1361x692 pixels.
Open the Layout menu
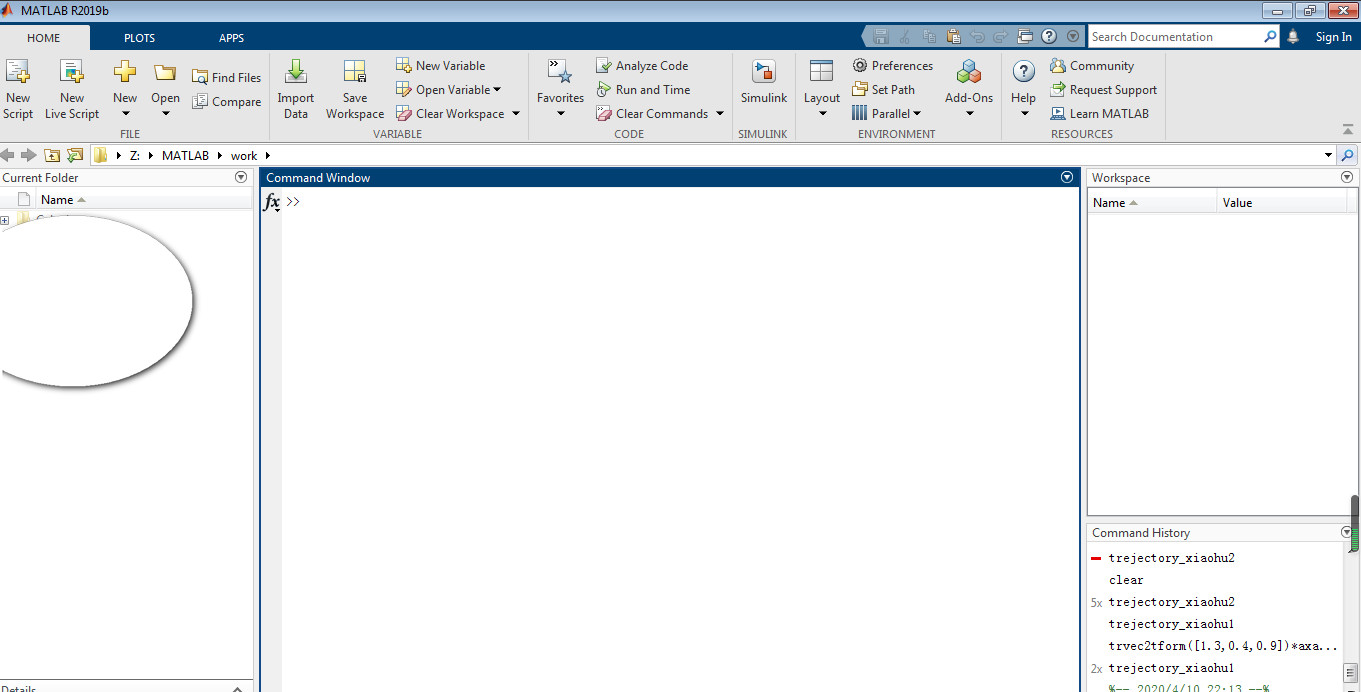click(x=822, y=89)
